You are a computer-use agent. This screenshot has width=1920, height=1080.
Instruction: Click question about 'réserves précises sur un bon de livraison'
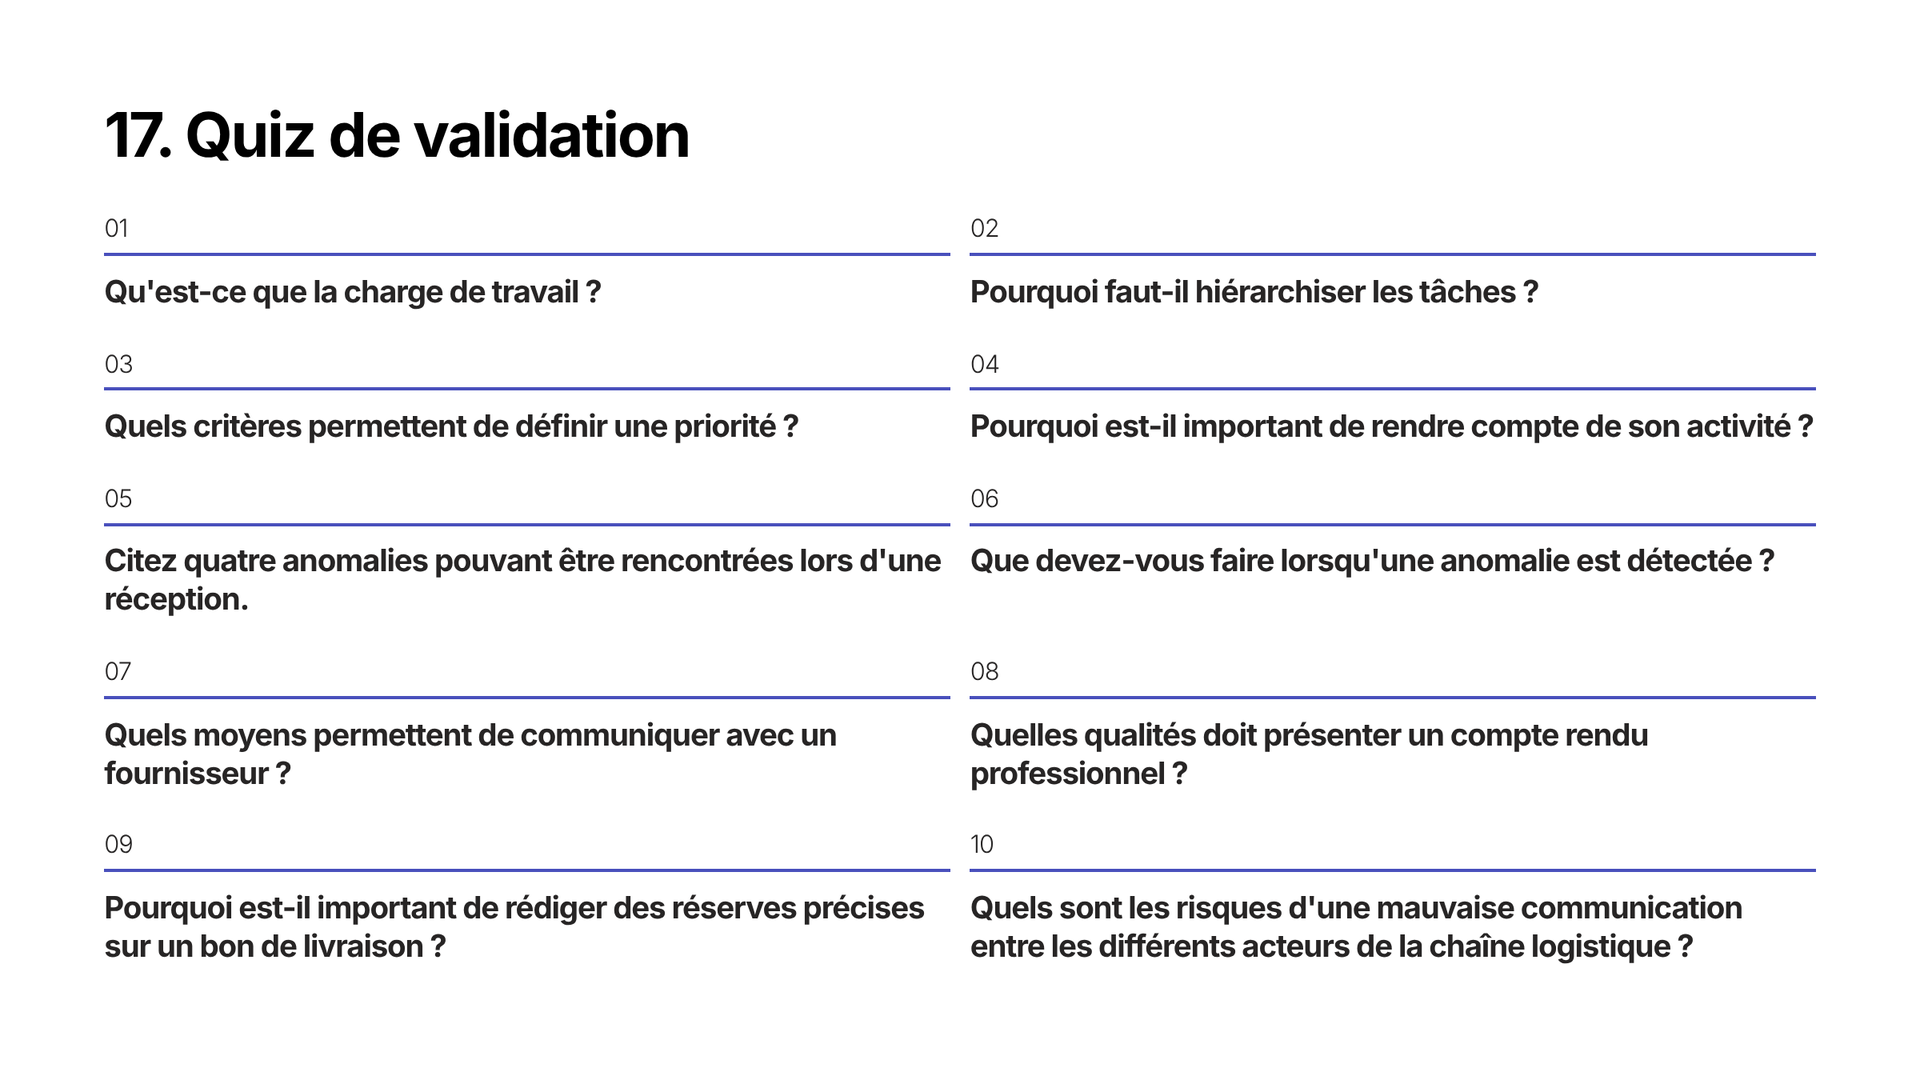(514, 927)
